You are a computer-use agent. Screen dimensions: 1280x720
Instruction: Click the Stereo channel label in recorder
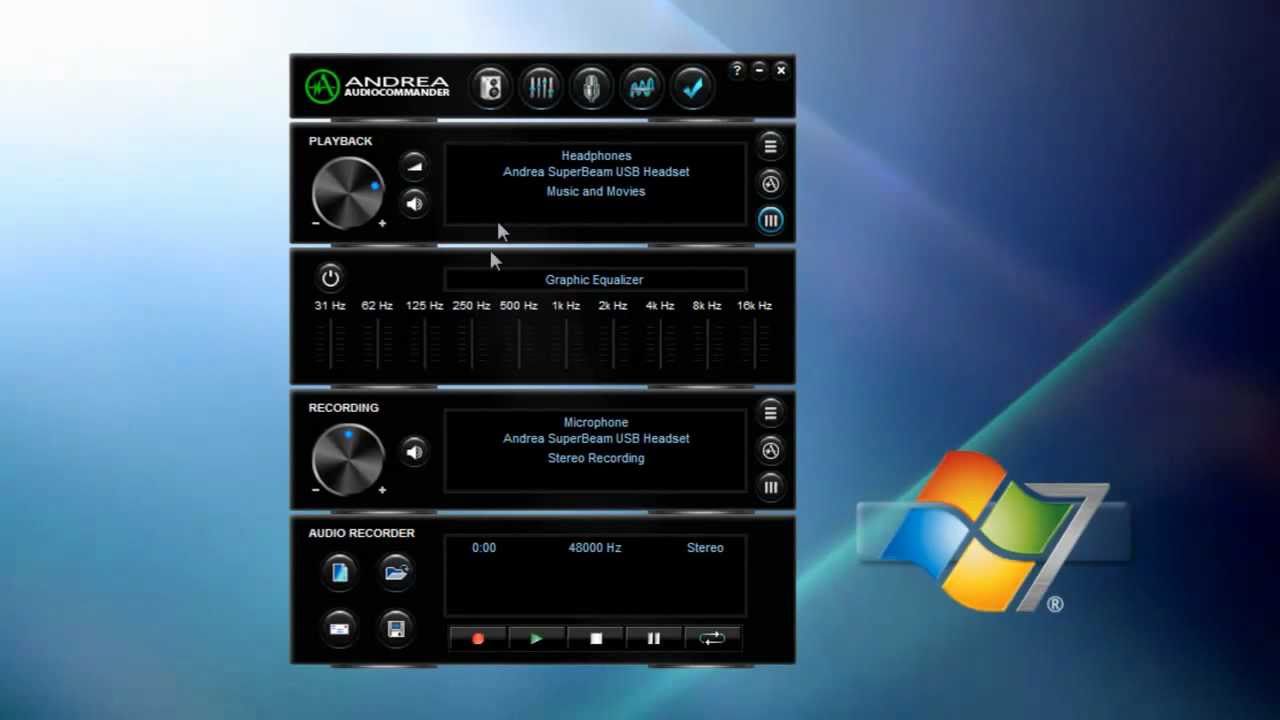[705, 548]
